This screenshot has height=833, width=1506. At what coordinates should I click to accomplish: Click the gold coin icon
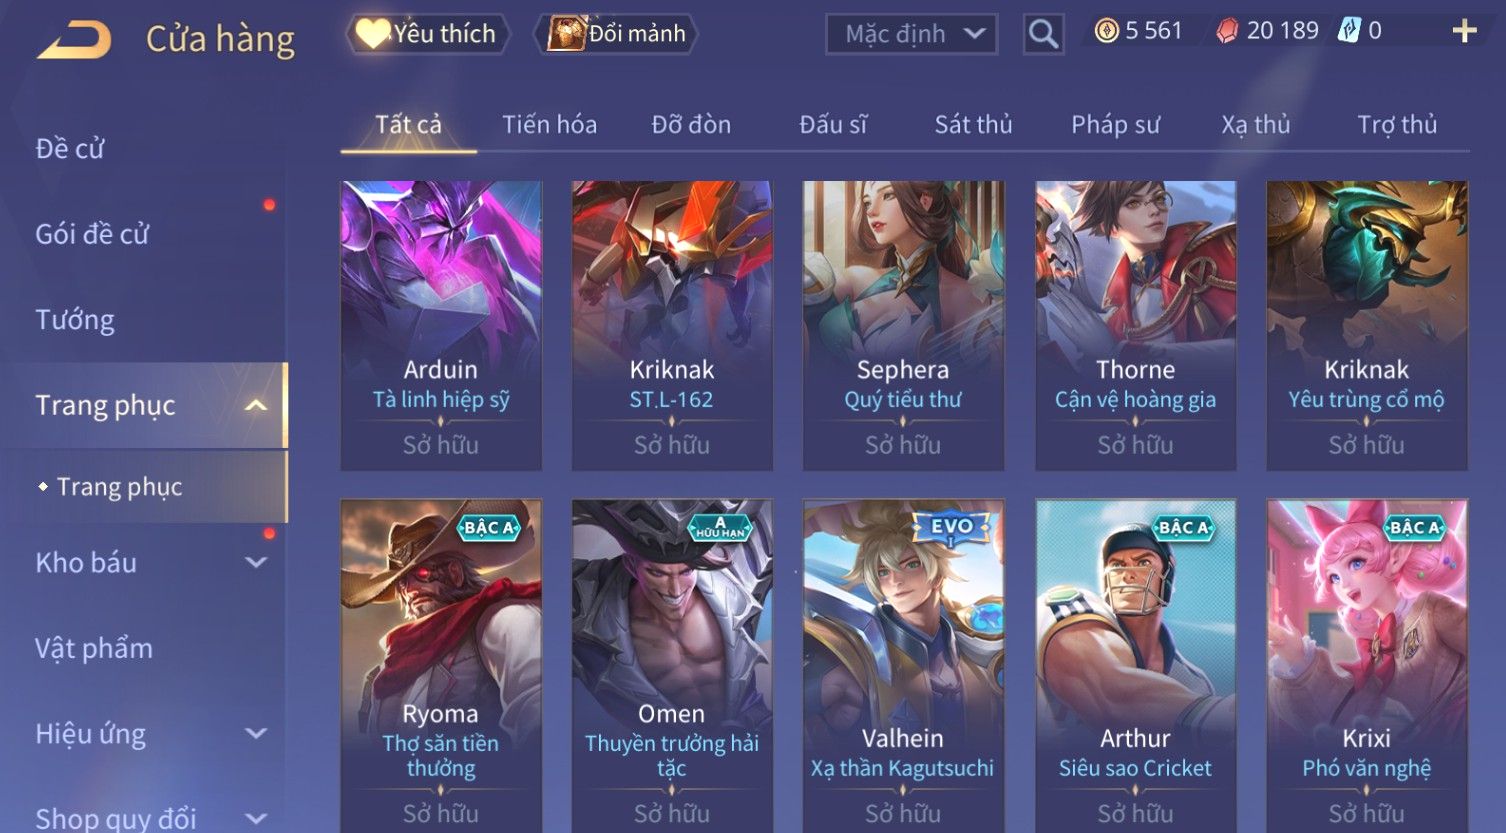pos(1106,32)
